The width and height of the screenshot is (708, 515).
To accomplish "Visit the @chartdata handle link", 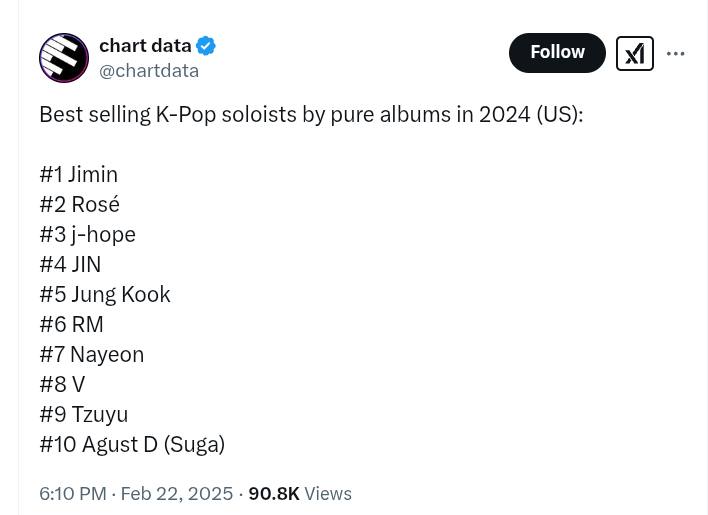I will (149, 71).
